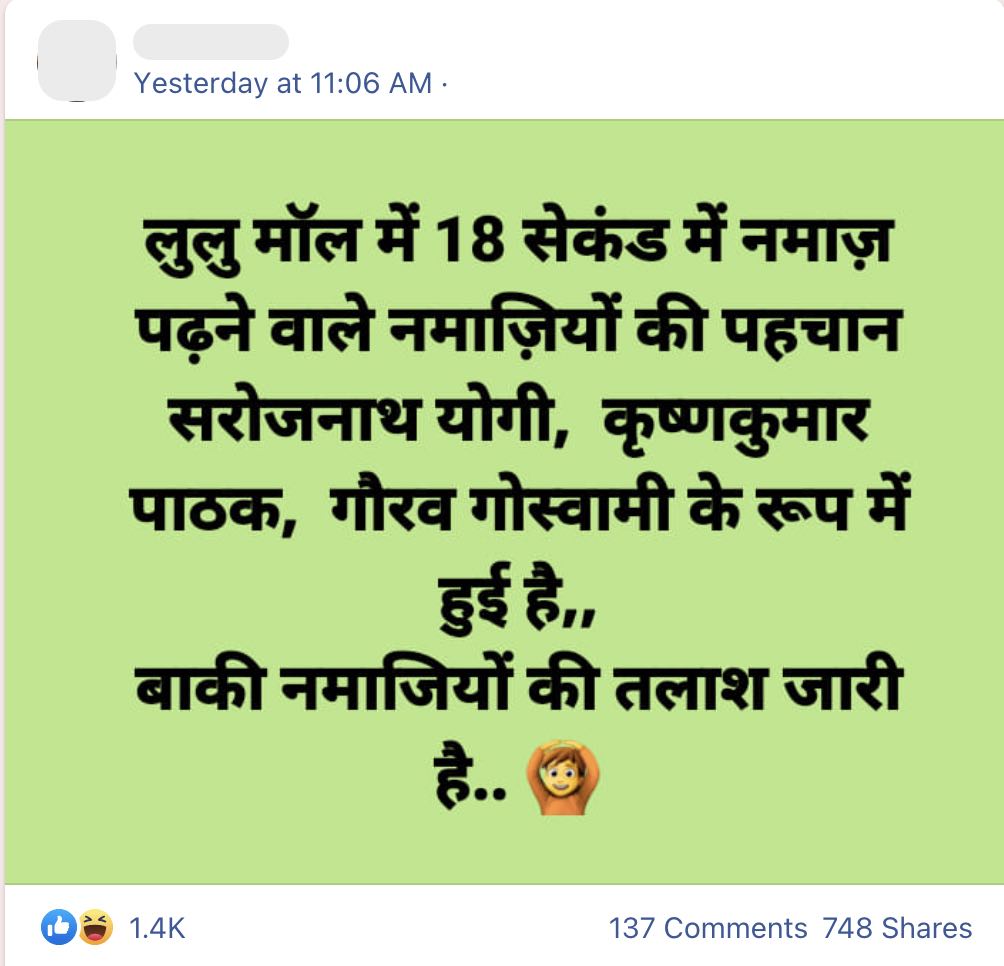Click the blurred profile picture avatar
The width and height of the screenshot is (1004, 966).
point(77,60)
